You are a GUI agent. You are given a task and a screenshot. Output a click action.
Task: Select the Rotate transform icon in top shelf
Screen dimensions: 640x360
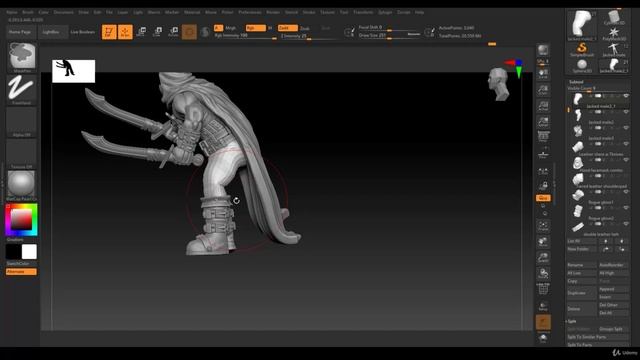pos(173,32)
